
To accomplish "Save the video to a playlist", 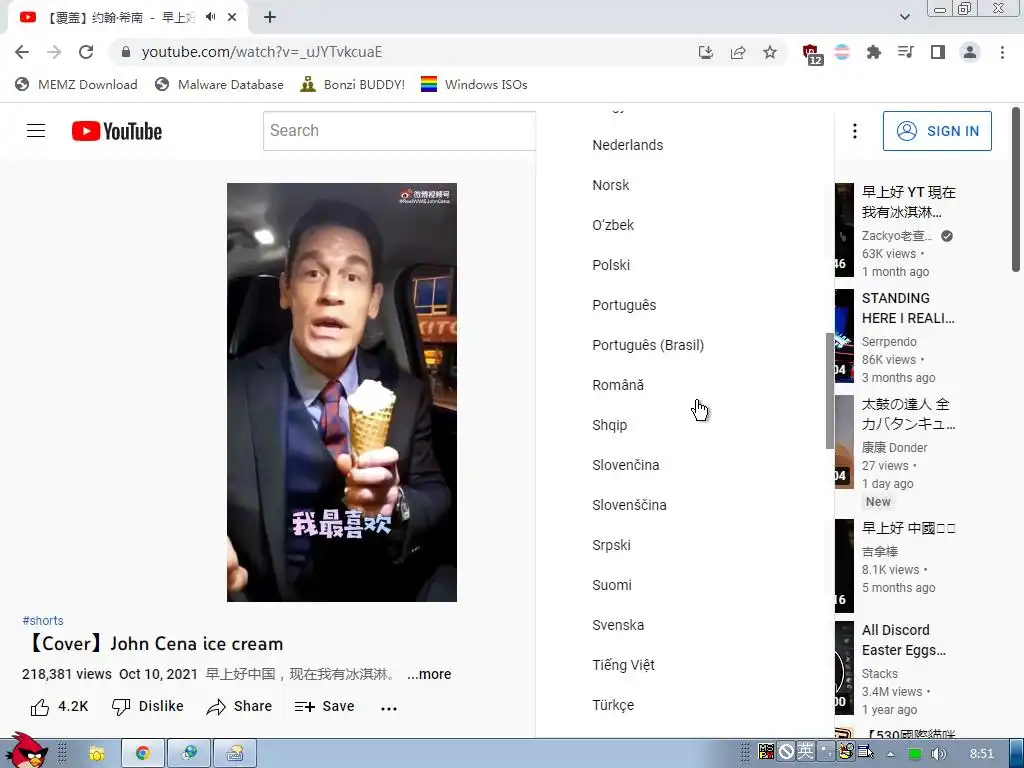I will coord(325,707).
